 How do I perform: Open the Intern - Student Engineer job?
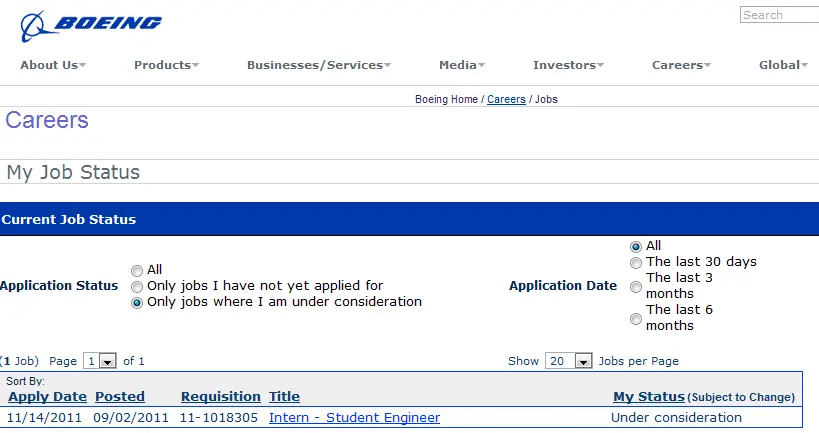(354, 418)
